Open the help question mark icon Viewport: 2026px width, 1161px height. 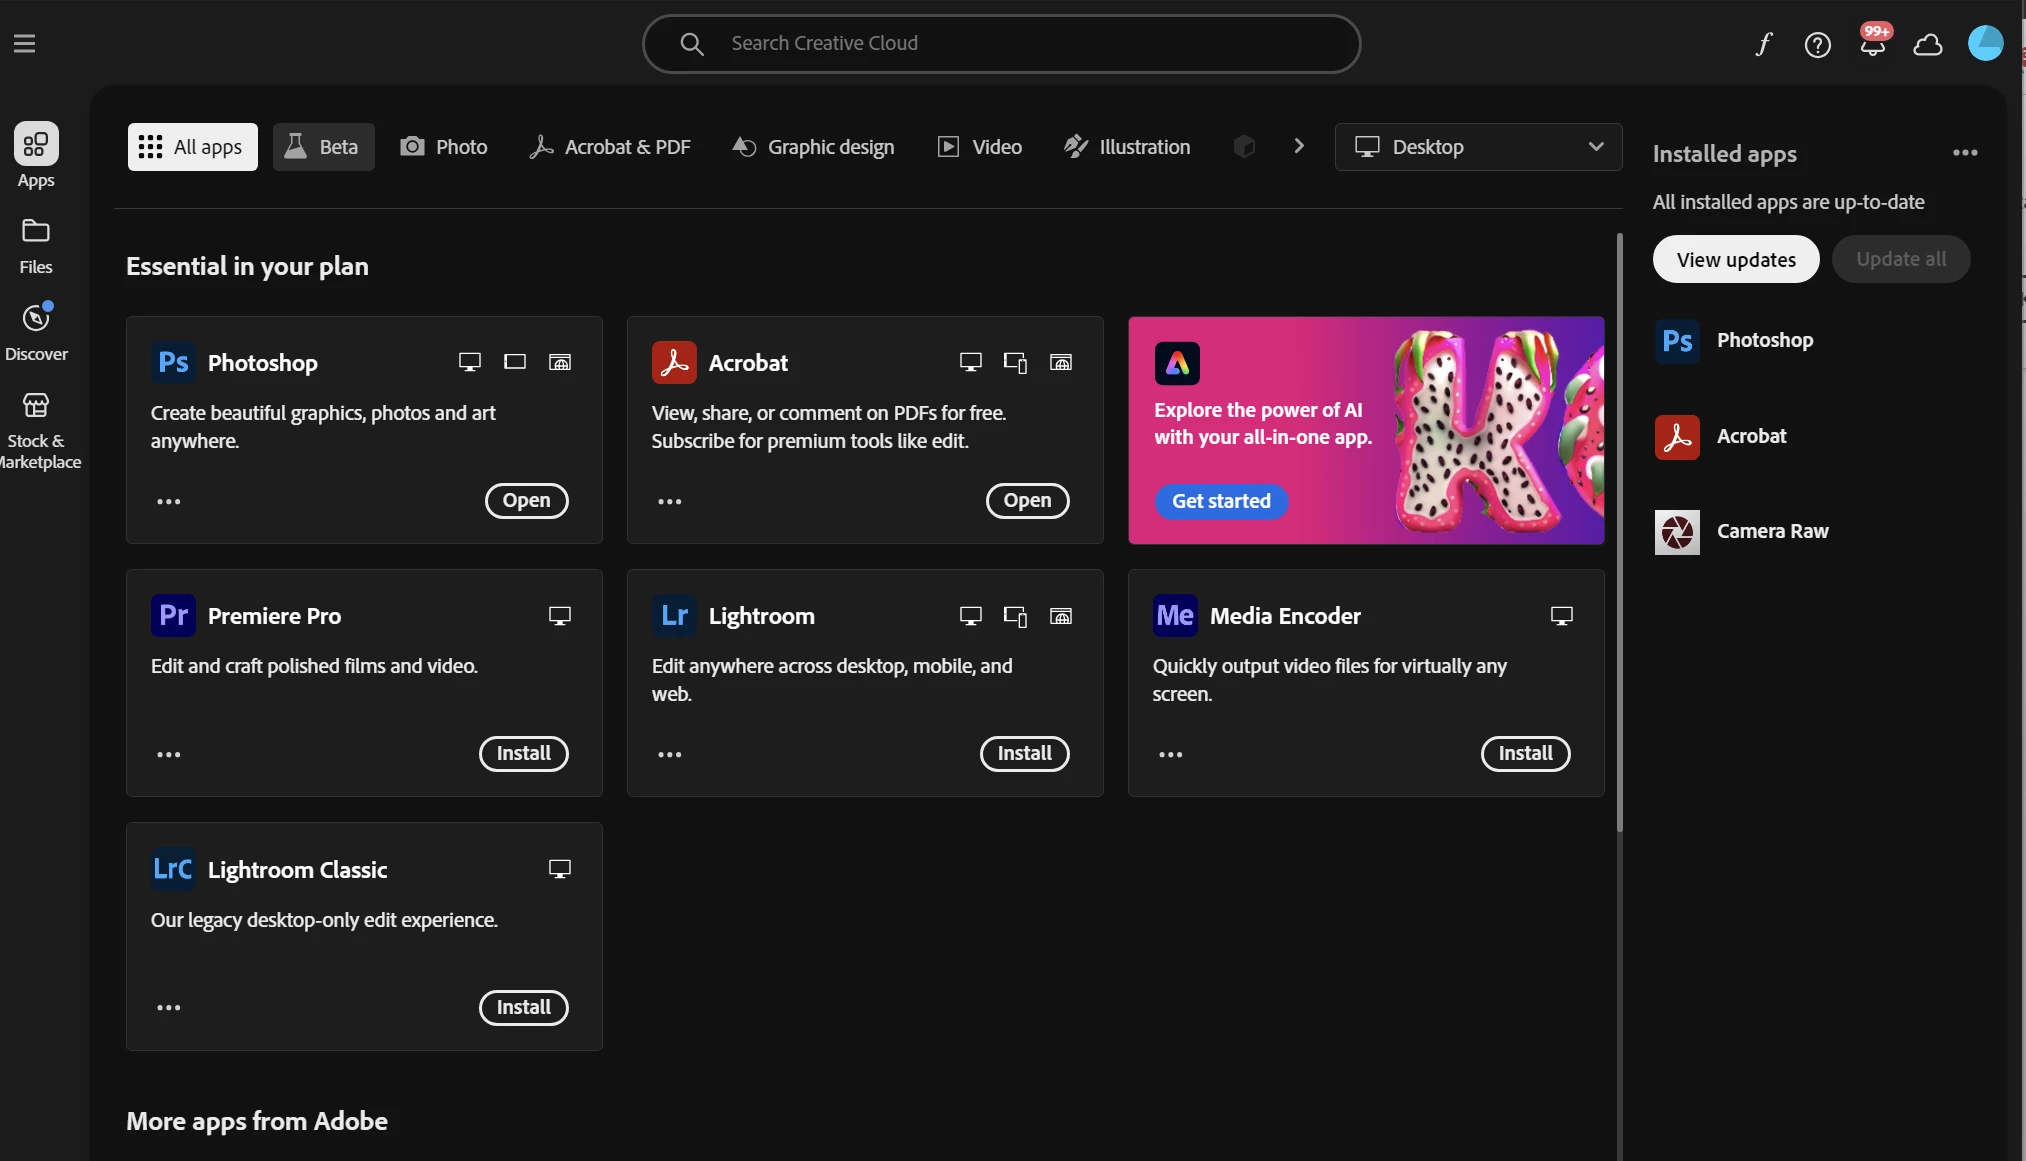click(x=1817, y=44)
